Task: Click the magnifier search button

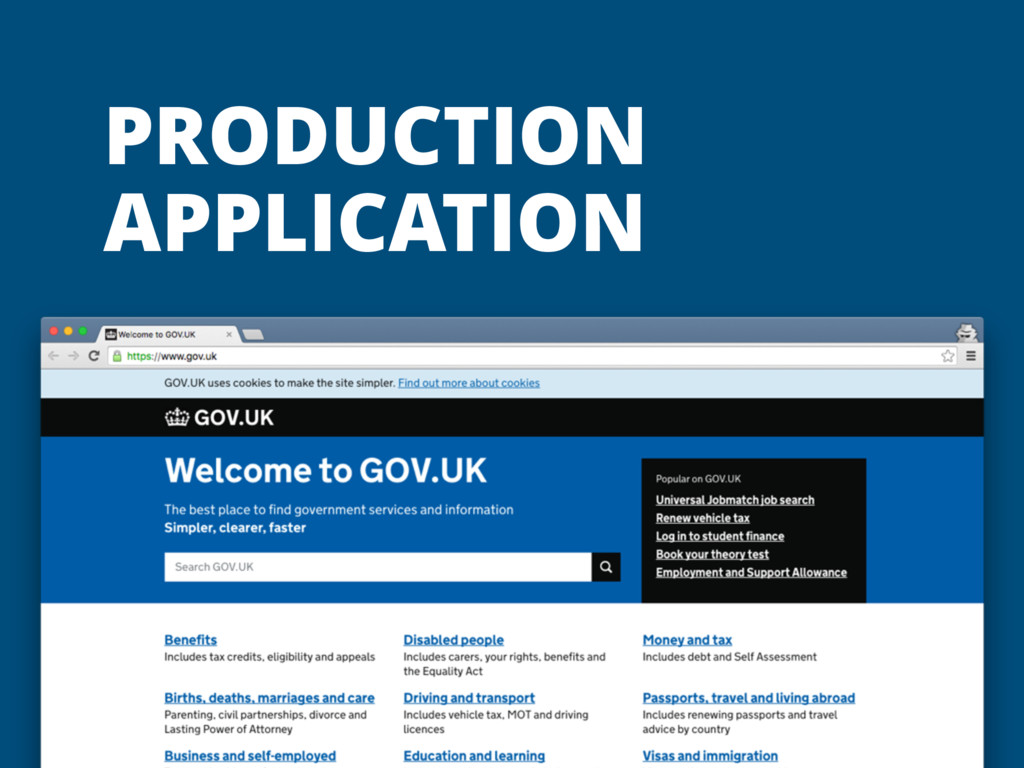Action: click(606, 567)
